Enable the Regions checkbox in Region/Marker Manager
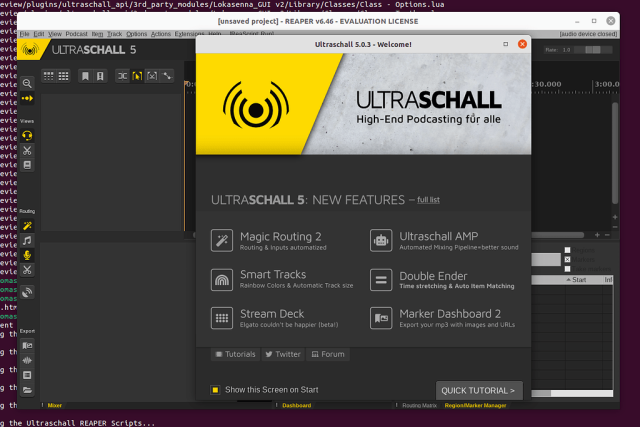Screen dimensions: 640x427 click(x=567, y=250)
